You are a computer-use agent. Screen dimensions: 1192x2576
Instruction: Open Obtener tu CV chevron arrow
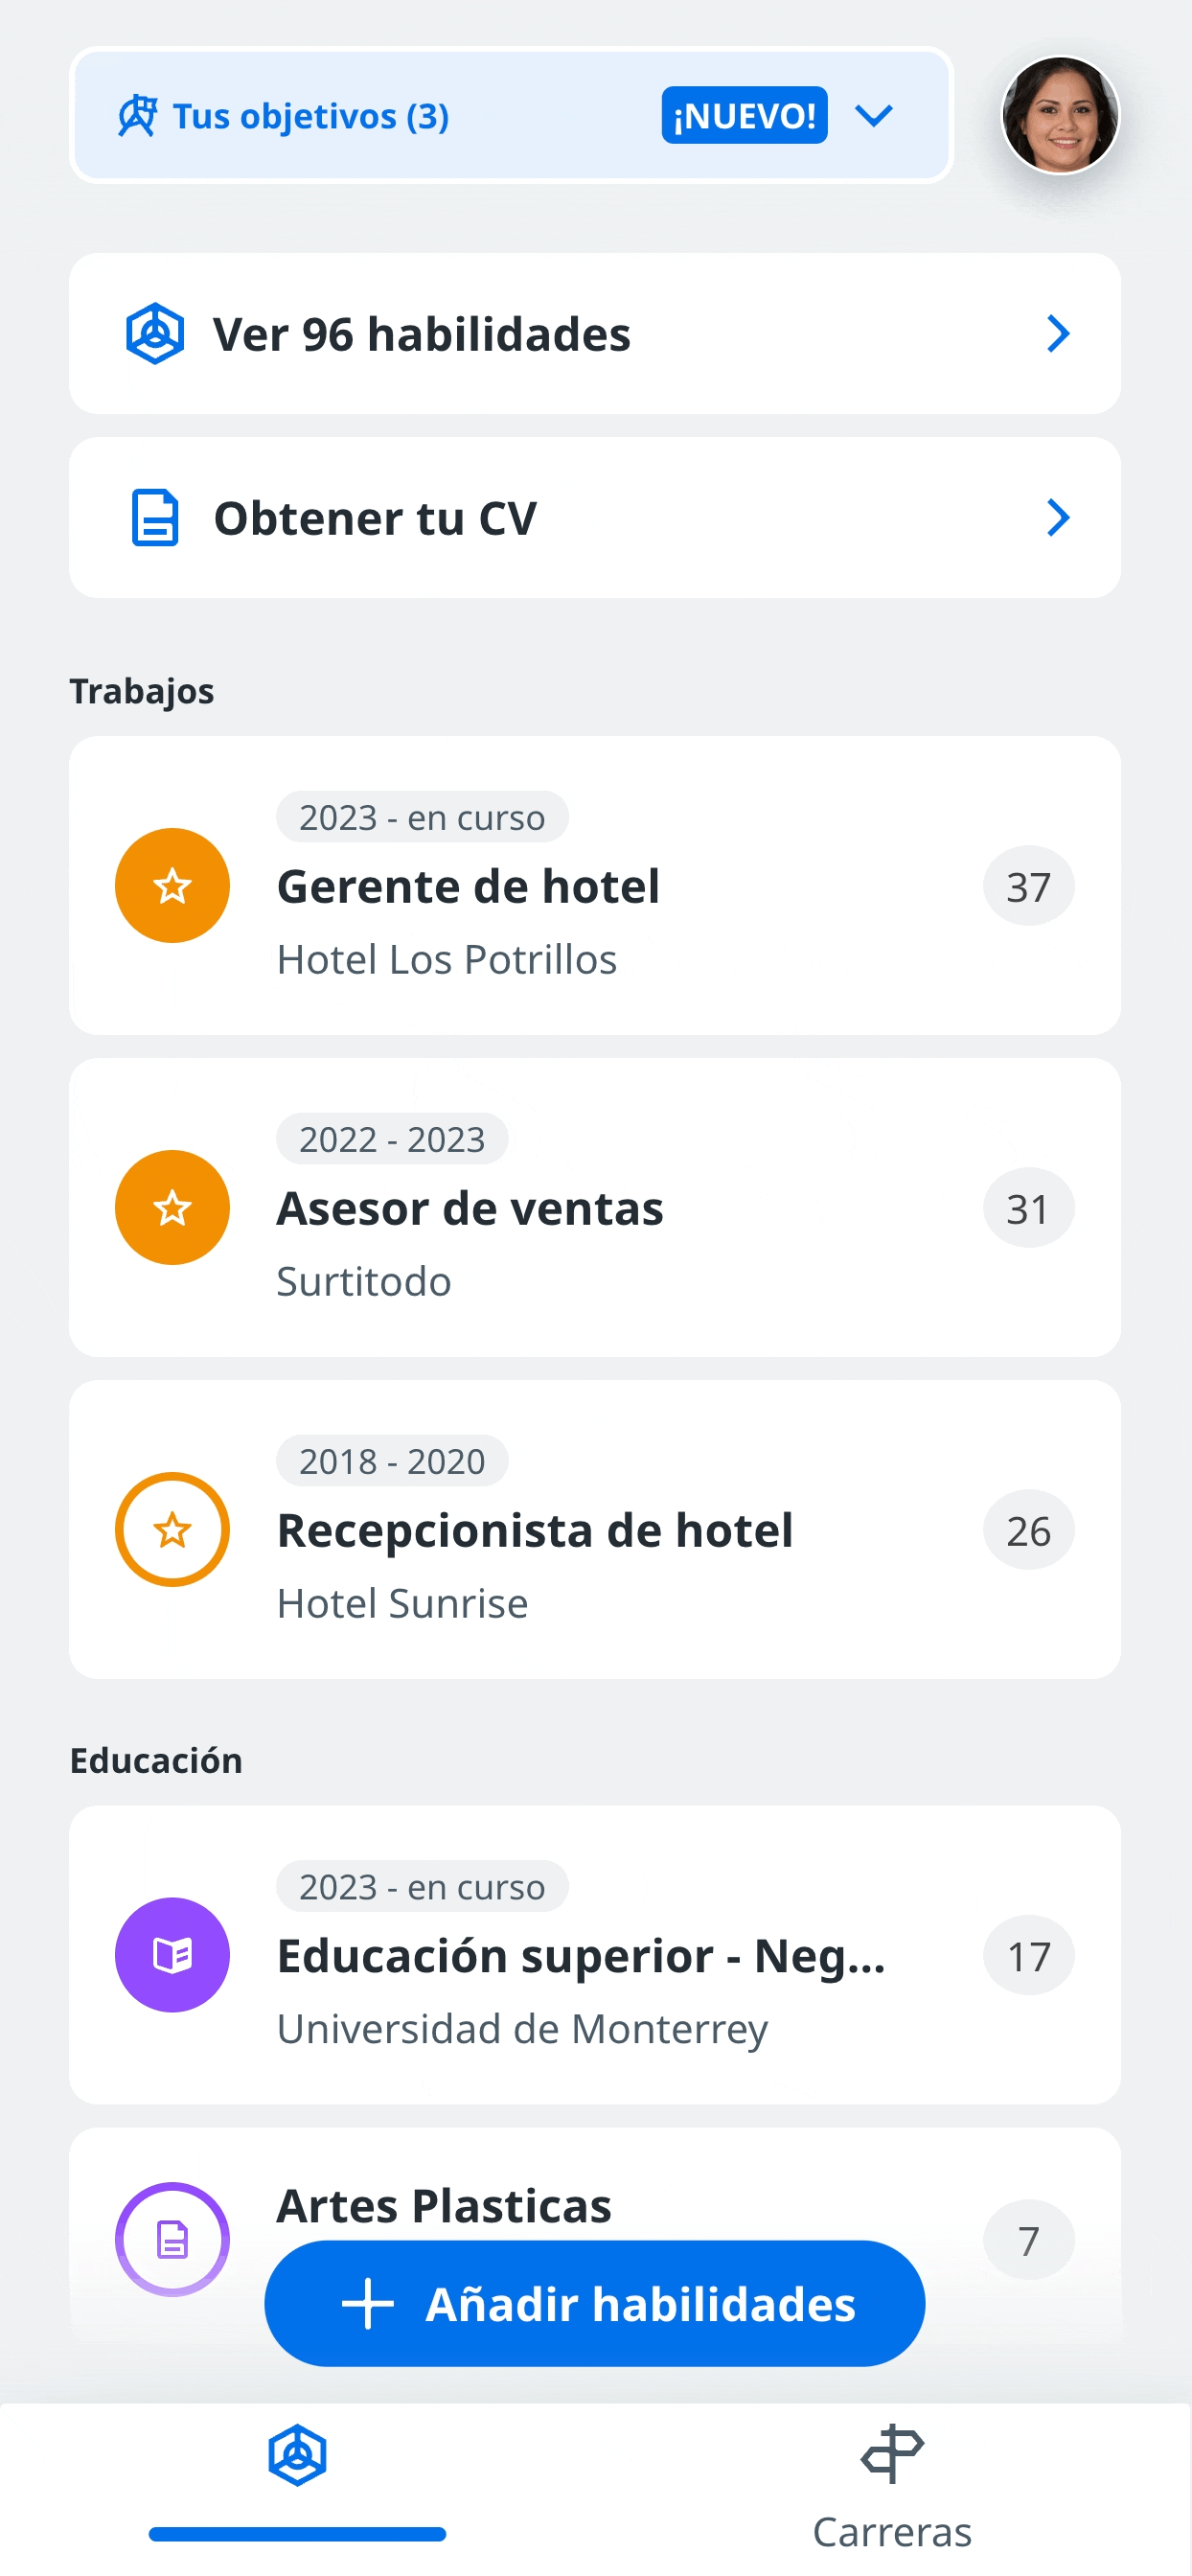point(1058,518)
